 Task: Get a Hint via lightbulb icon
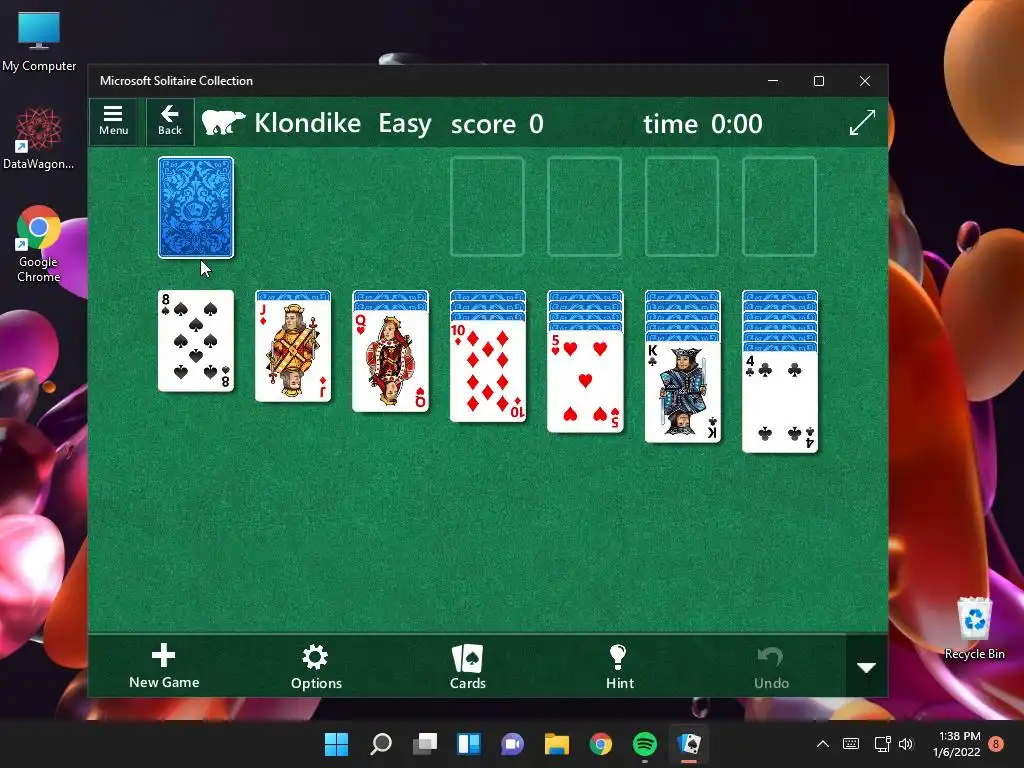pos(619,667)
